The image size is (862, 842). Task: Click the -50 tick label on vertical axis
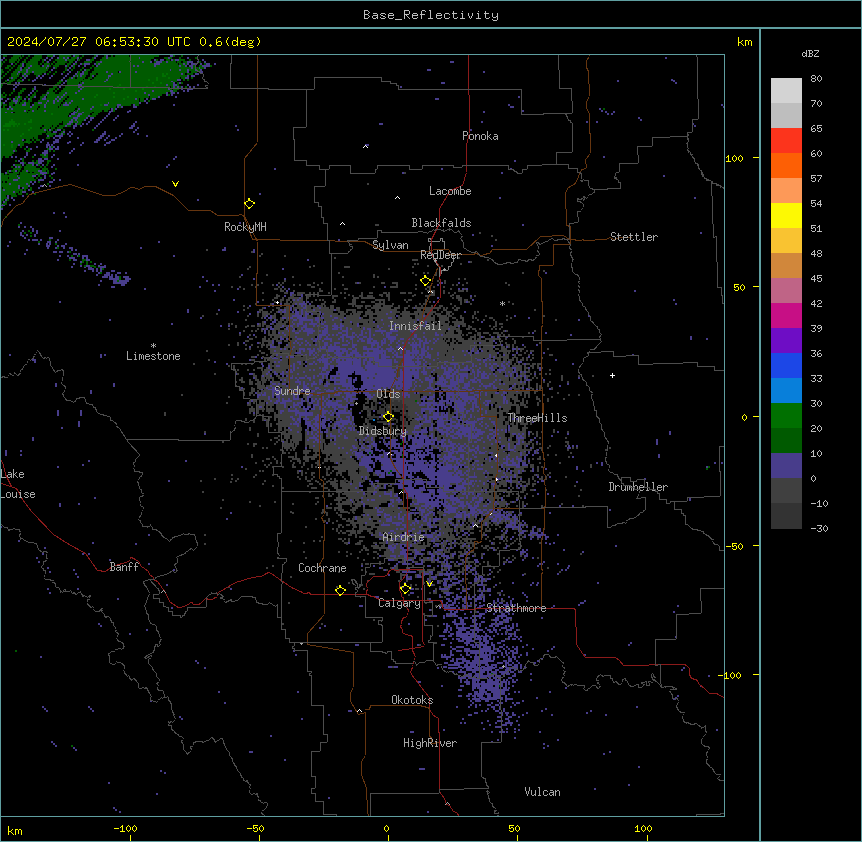click(734, 546)
